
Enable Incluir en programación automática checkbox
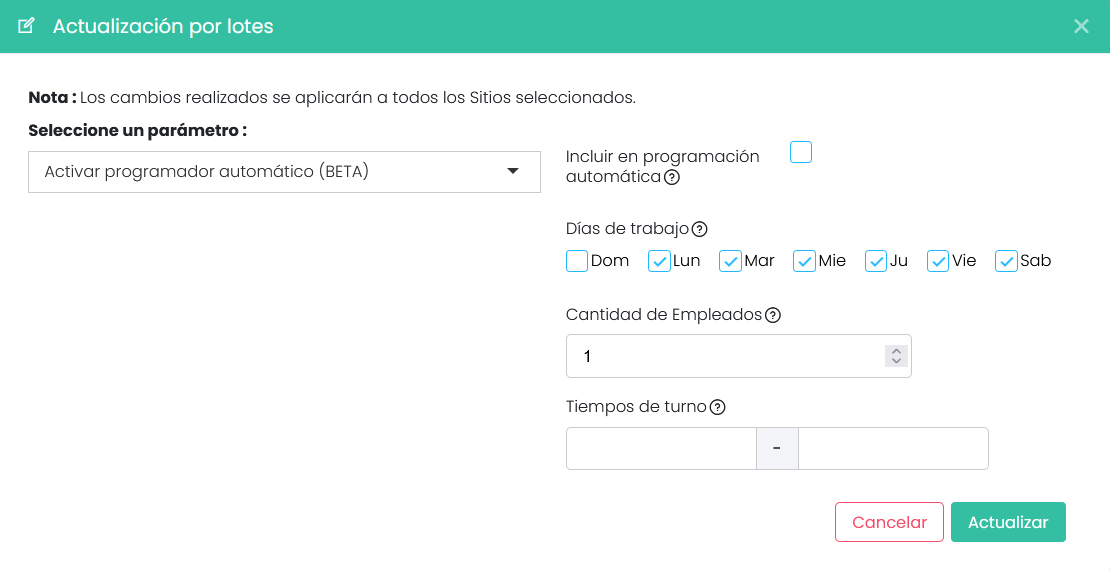point(801,152)
